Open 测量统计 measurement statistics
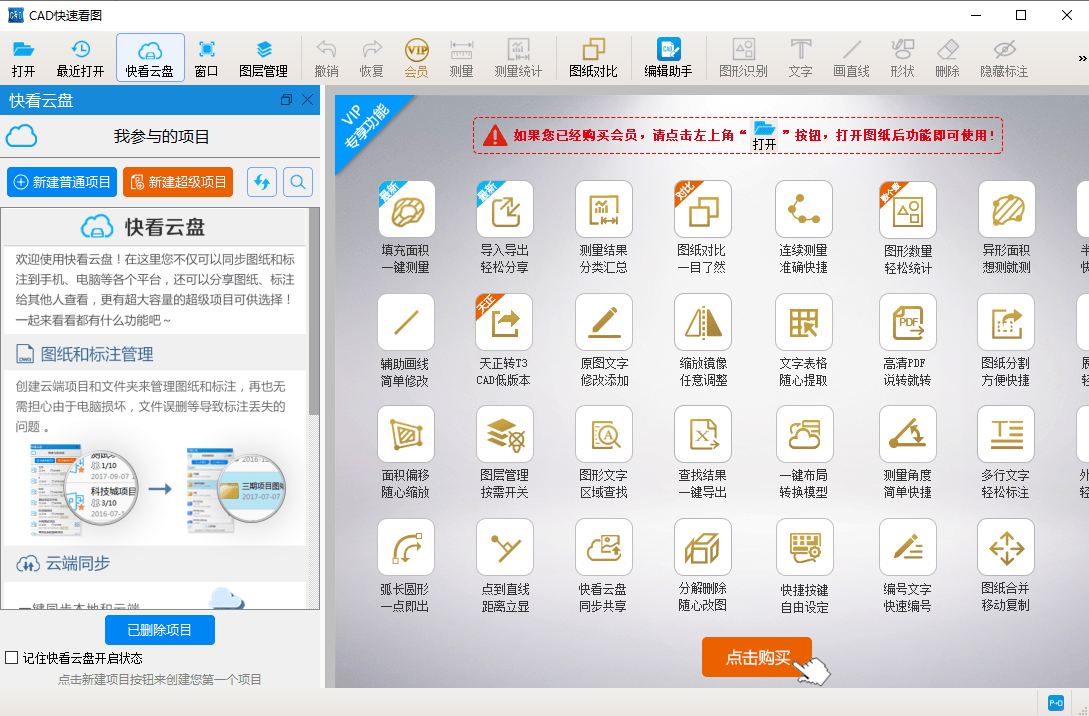This screenshot has height=716, width=1089. tap(518, 58)
